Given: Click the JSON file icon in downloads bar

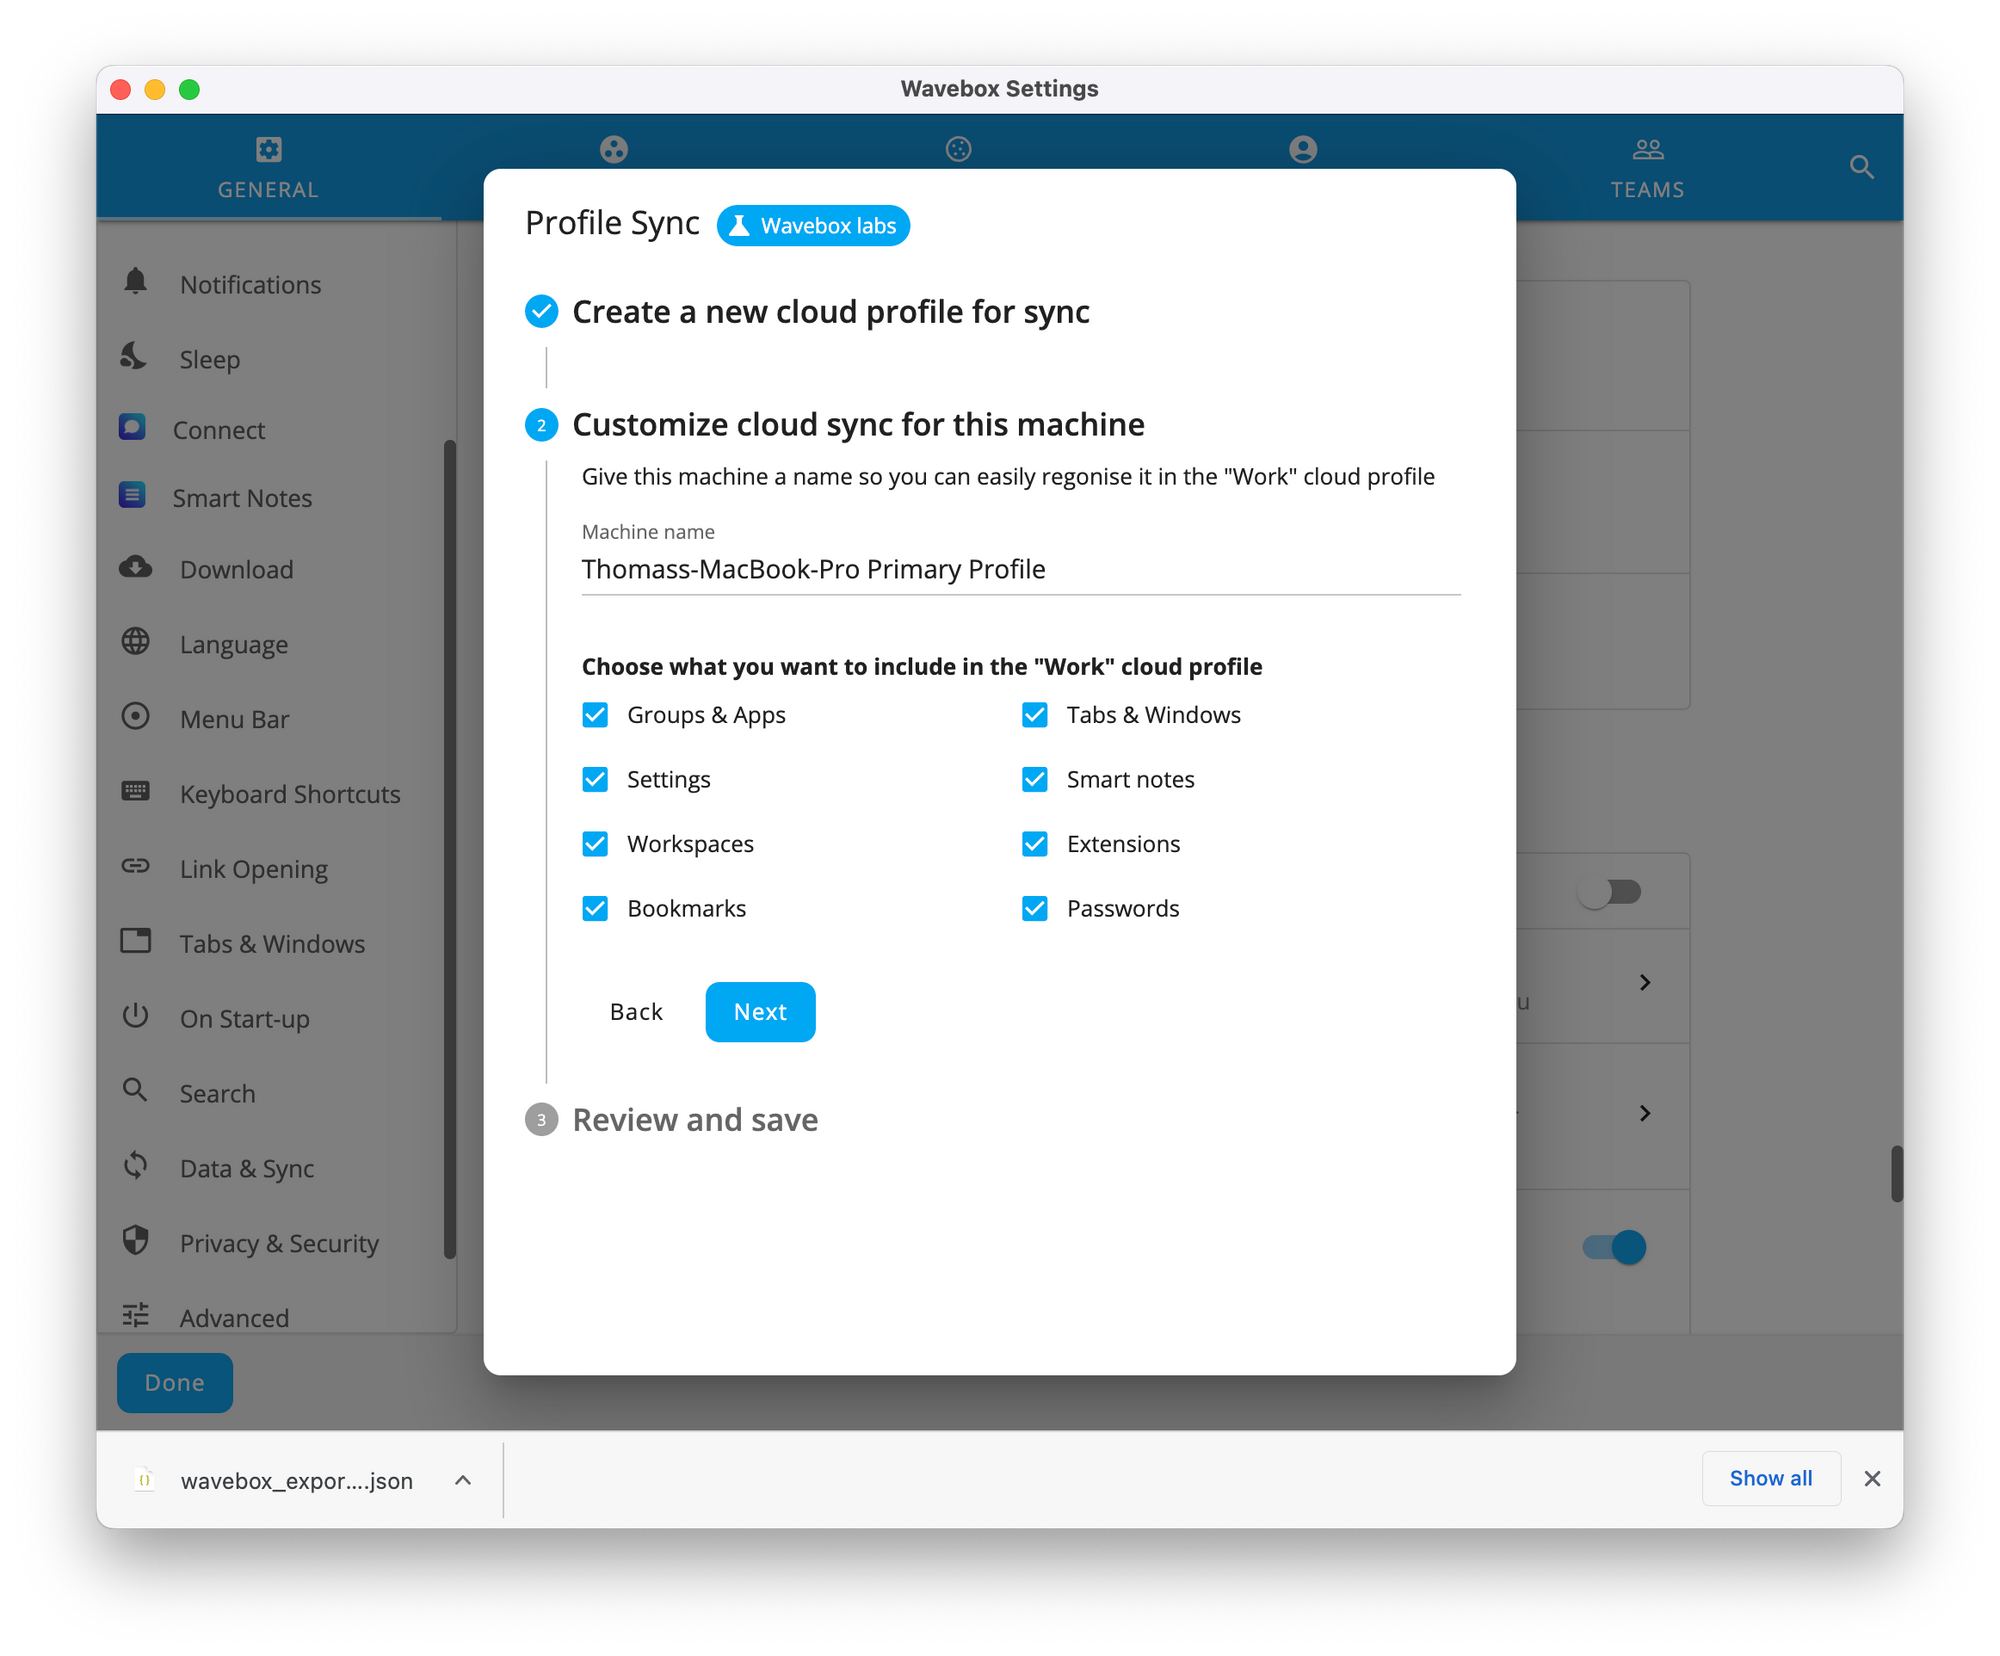Looking at the screenshot, I should point(145,1480).
